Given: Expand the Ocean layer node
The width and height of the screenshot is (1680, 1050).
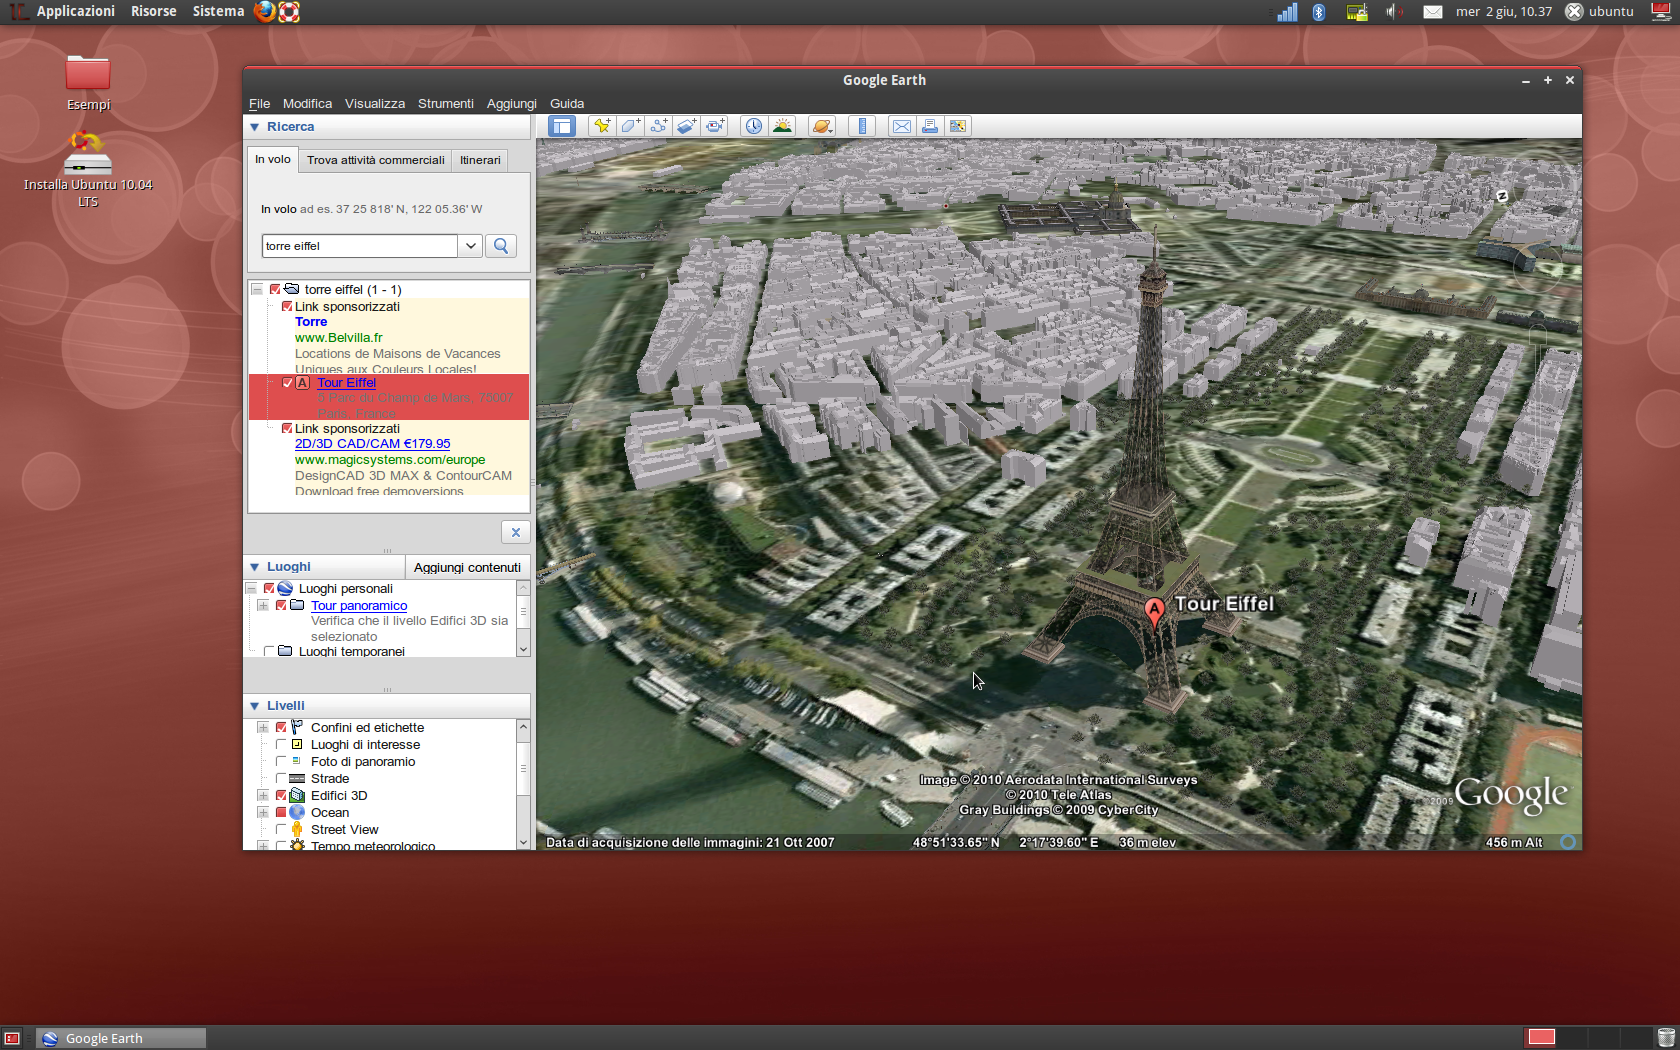Looking at the screenshot, I should coord(263,812).
